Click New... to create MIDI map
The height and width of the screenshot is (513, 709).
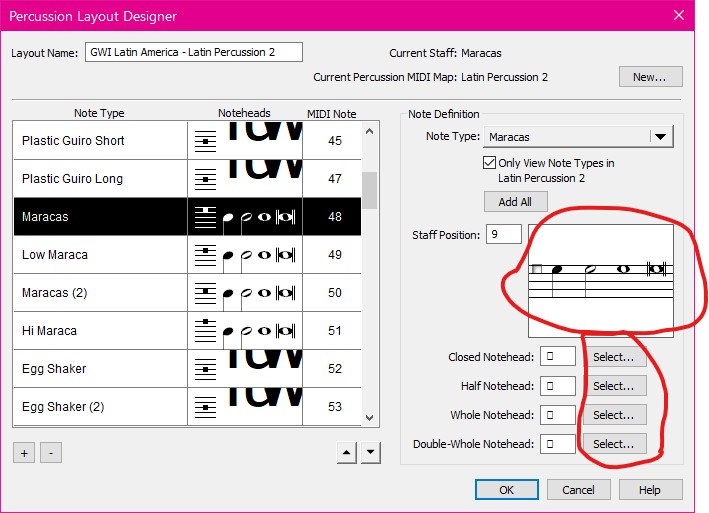[650, 77]
